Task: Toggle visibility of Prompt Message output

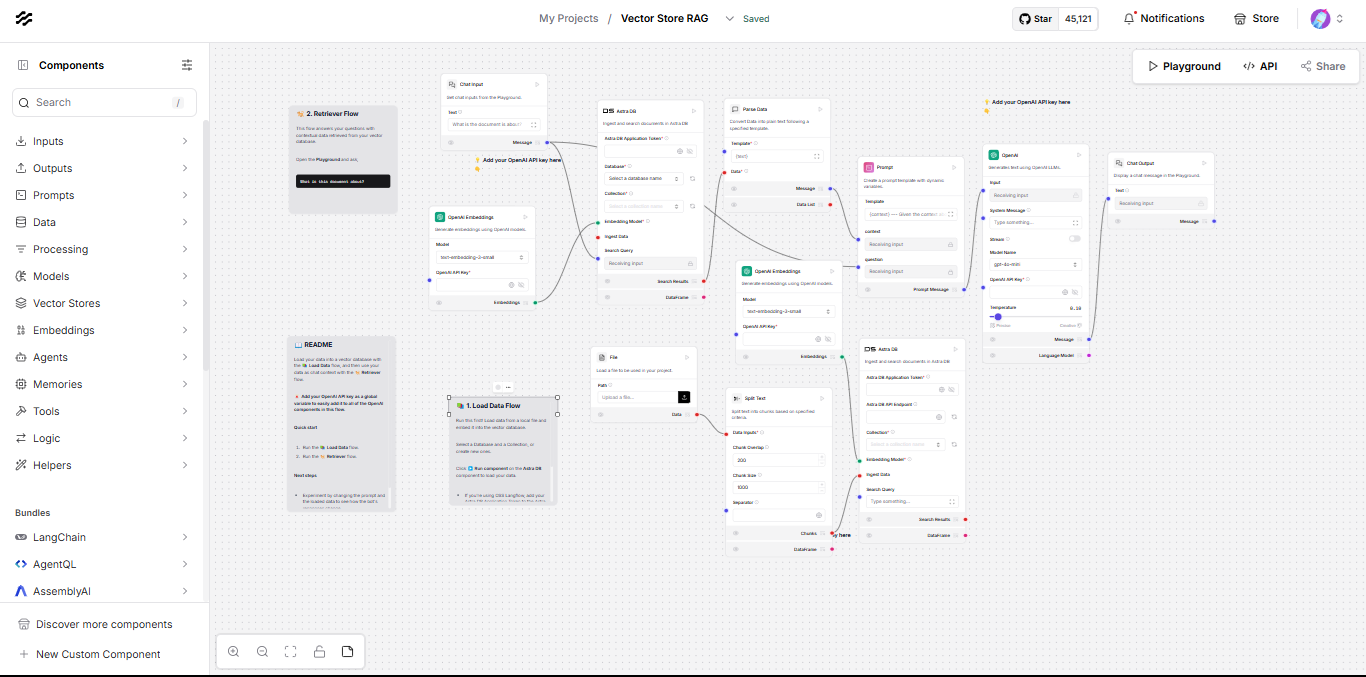Action: pos(867,289)
